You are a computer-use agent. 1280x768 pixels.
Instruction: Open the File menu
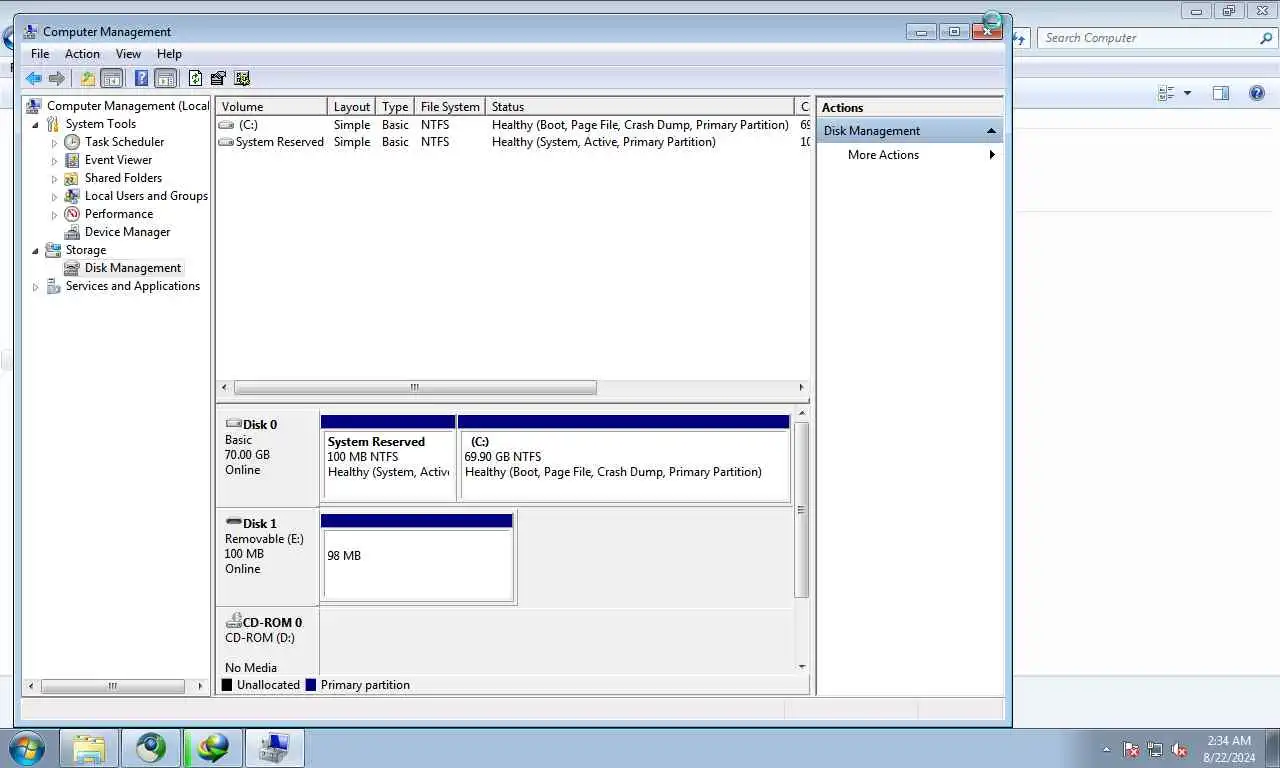point(40,54)
